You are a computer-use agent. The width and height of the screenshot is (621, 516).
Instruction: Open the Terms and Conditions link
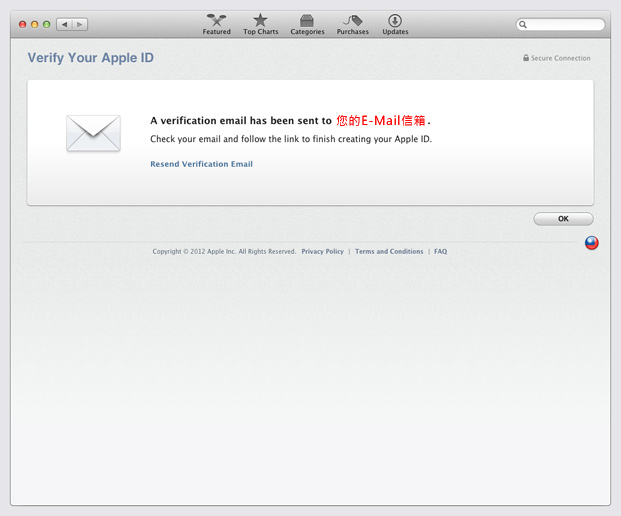[x=389, y=251]
